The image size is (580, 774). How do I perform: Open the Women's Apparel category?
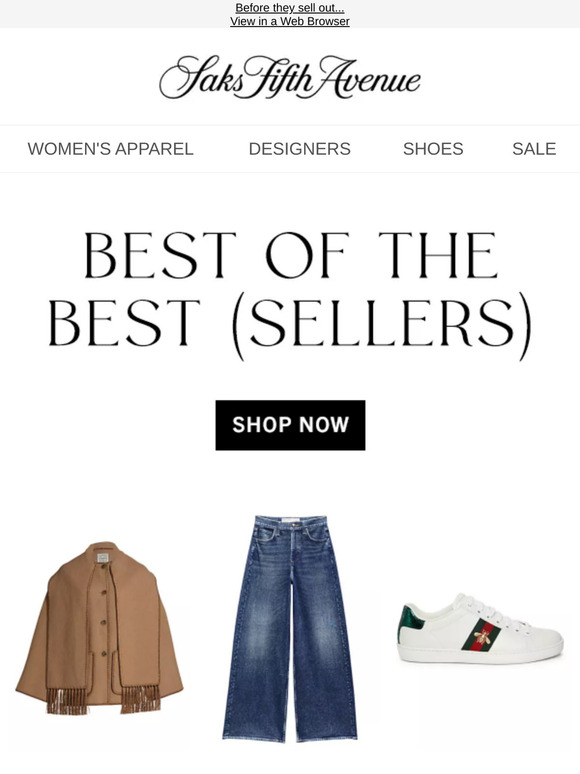pyautogui.click(x=110, y=149)
